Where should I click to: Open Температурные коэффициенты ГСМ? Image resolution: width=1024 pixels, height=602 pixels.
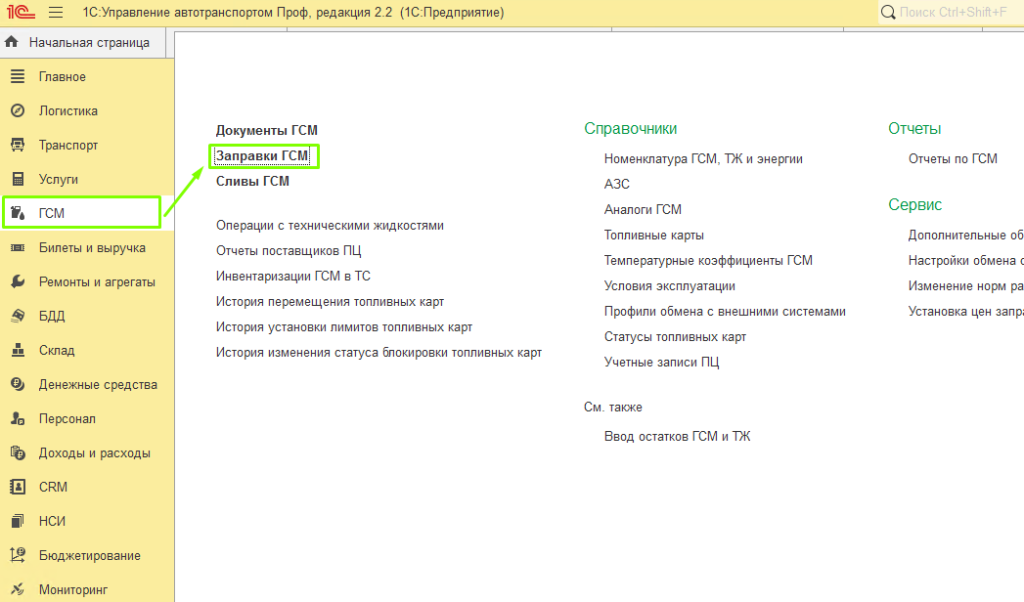pyautogui.click(x=709, y=261)
